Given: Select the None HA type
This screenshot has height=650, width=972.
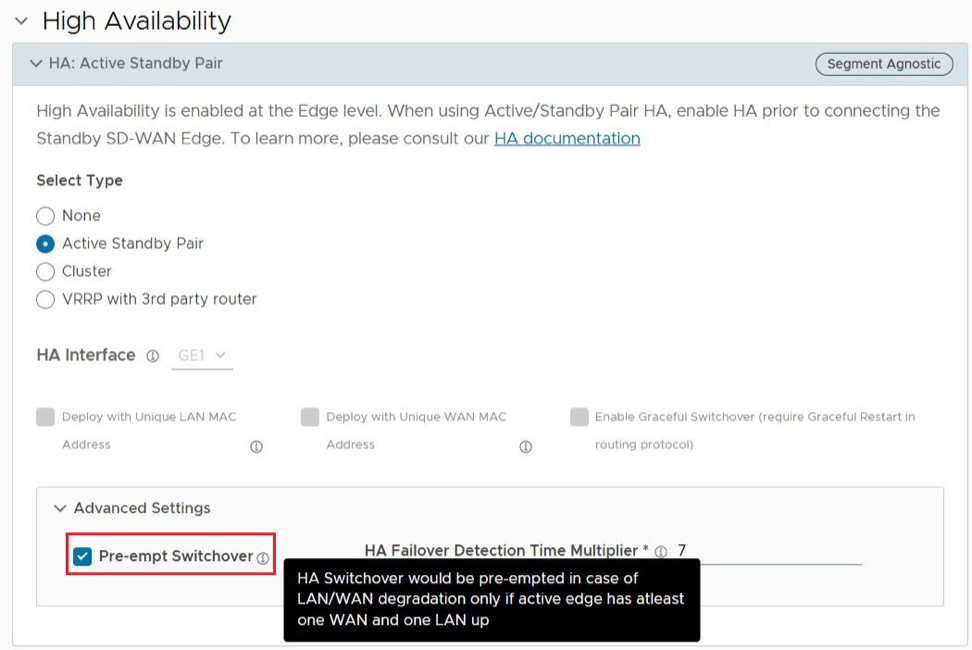Looking at the screenshot, I should click(x=45, y=216).
